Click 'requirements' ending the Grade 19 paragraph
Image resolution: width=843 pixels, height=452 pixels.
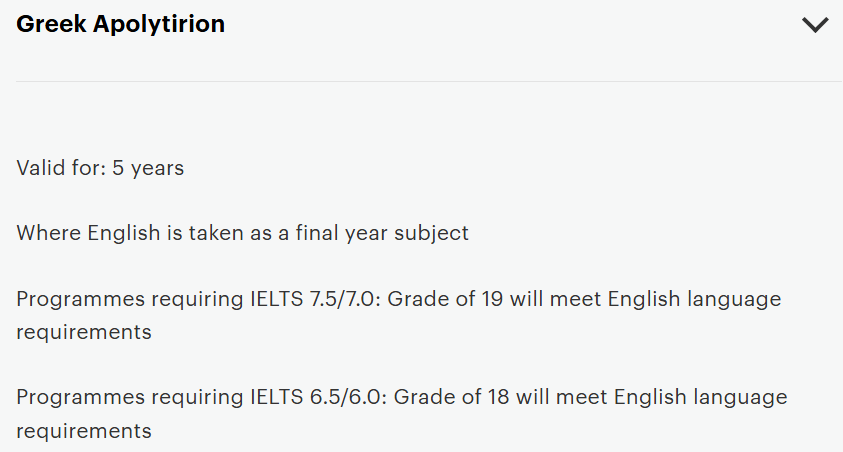click(84, 332)
